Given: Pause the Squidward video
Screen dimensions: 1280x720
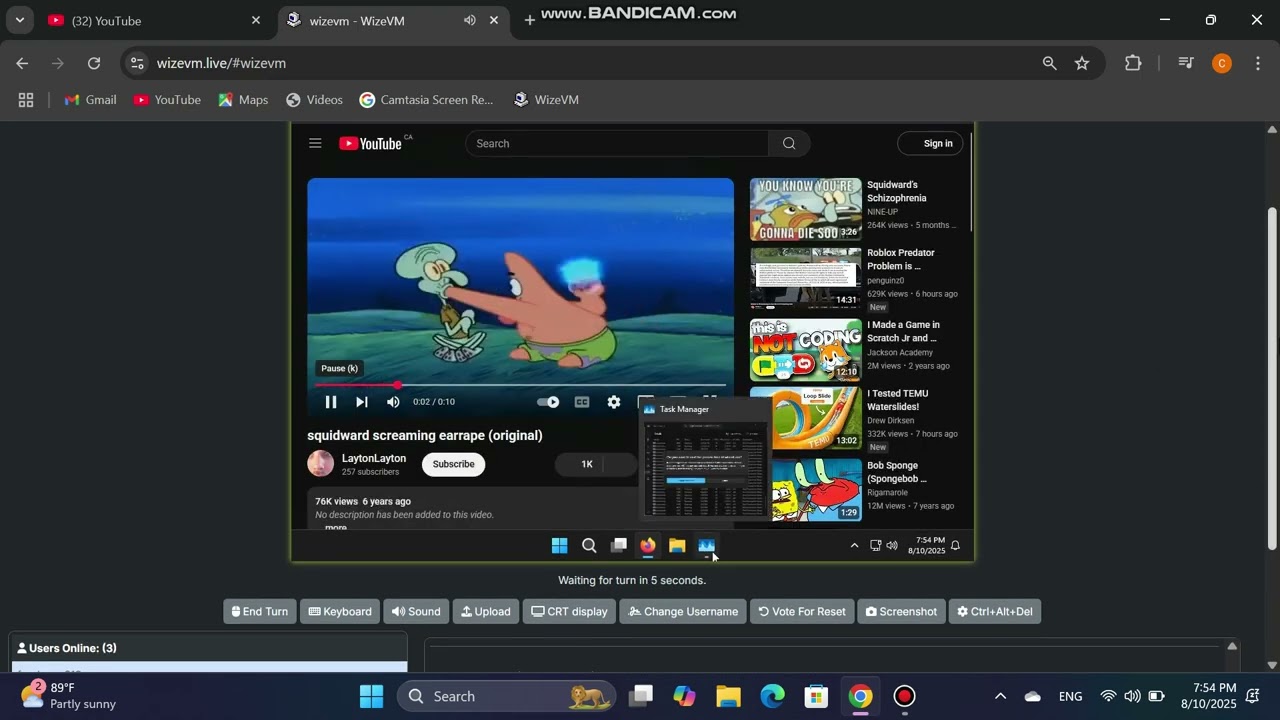Looking at the screenshot, I should click(x=331, y=402).
